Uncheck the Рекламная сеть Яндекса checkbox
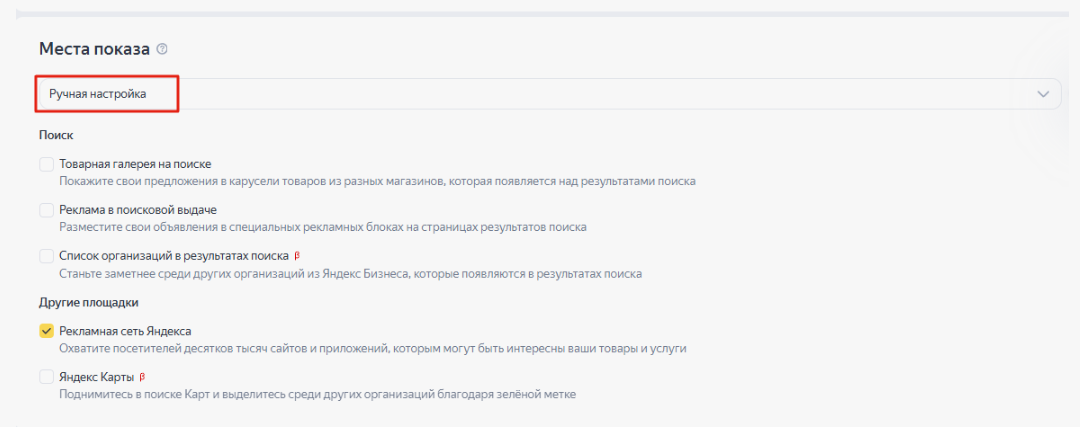1080x427 pixels. 46,331
